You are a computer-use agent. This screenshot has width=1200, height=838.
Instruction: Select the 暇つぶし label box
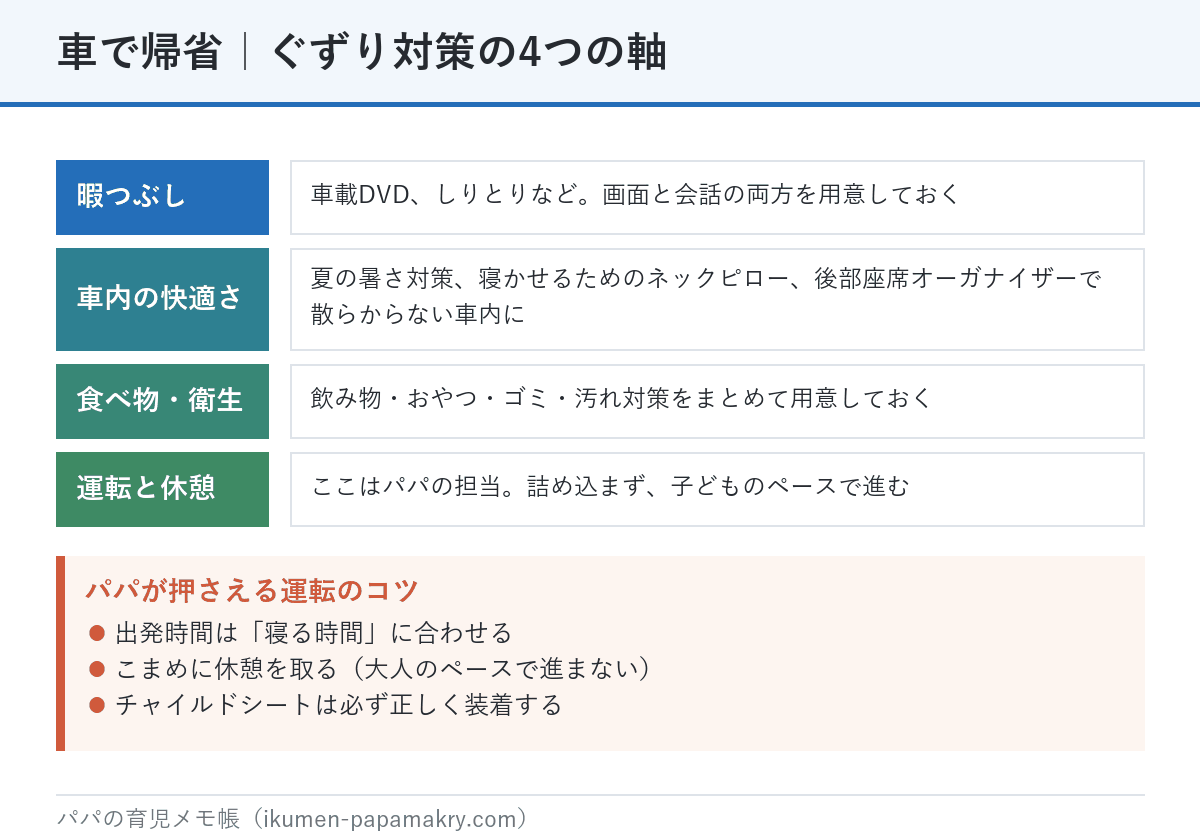coord(162,197)
